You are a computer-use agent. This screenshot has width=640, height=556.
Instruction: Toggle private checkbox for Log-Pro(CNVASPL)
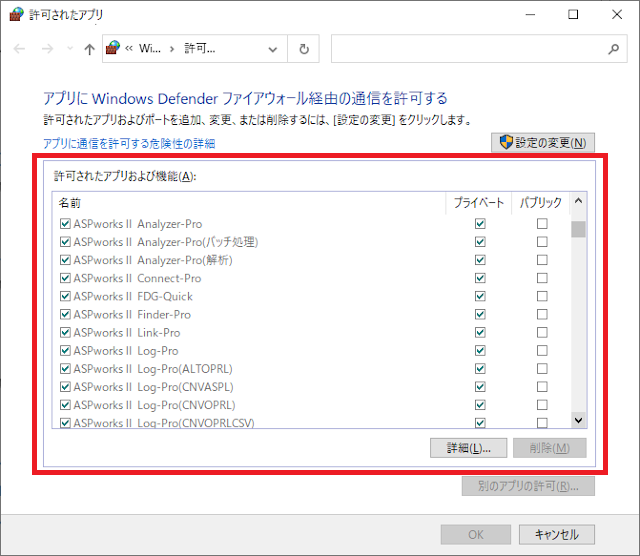point(480,387)
